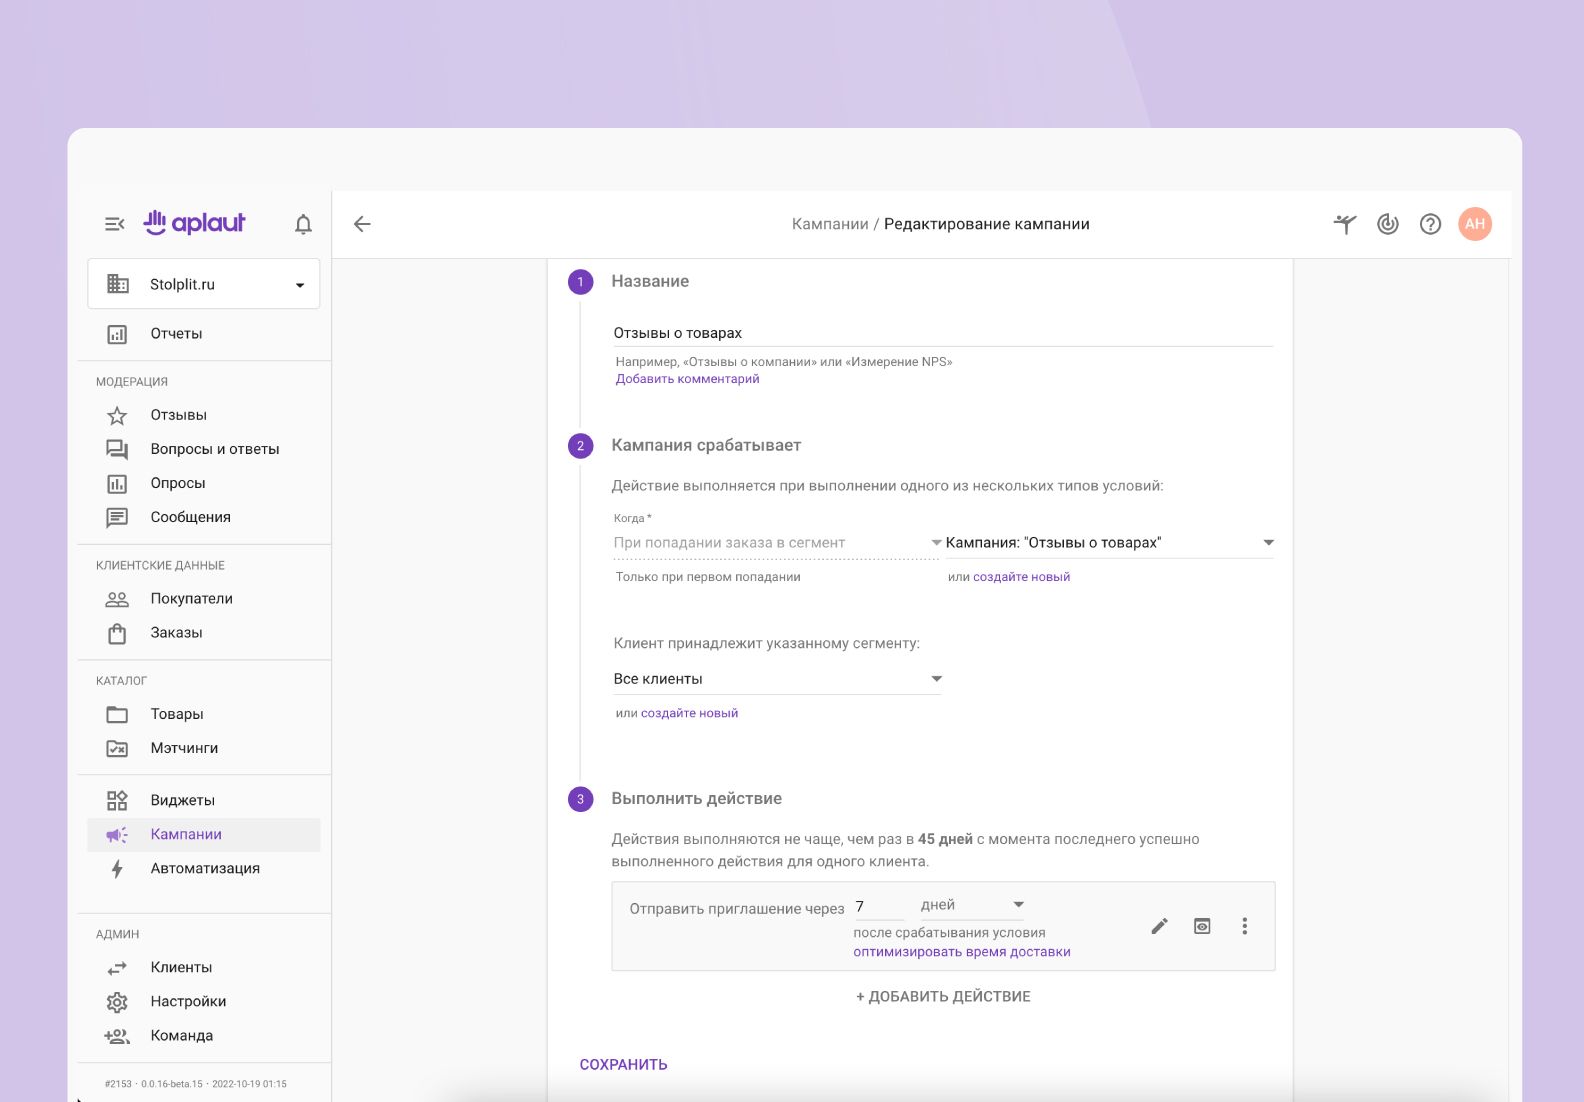
Task: Open the user avatar AH
Action: click(x=1474, y=224)
